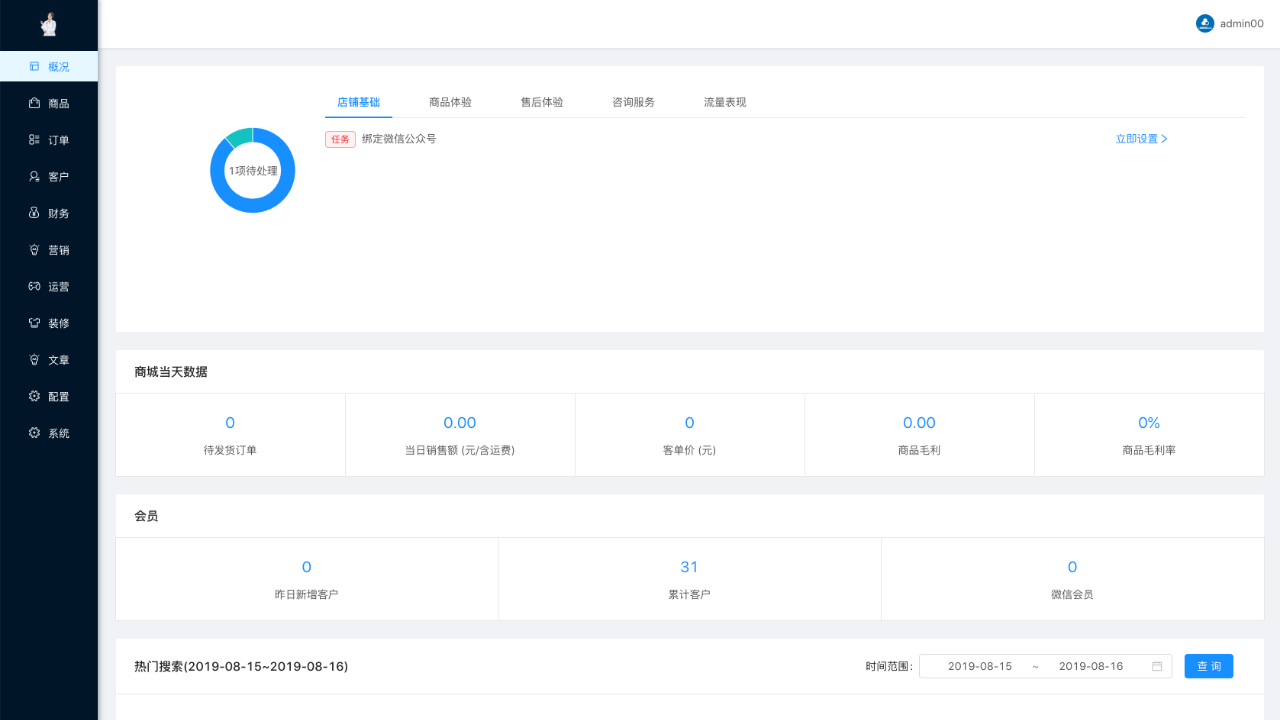Click the 商品 products bag icon

pos(34,103)
